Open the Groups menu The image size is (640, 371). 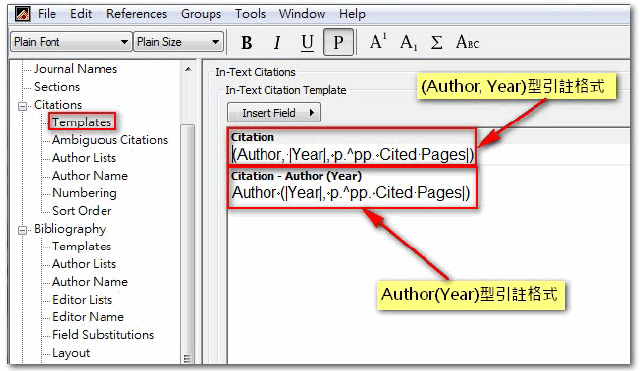click(x=201, y=14)
